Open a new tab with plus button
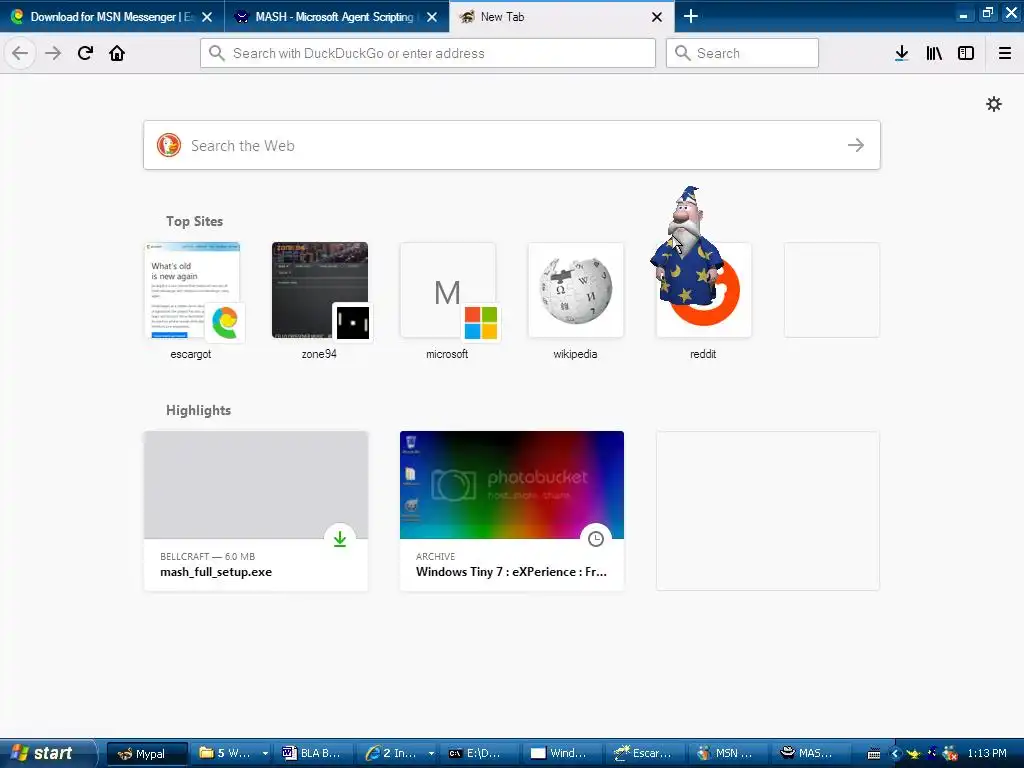1024x768 pixels. [x=690, y=16]
